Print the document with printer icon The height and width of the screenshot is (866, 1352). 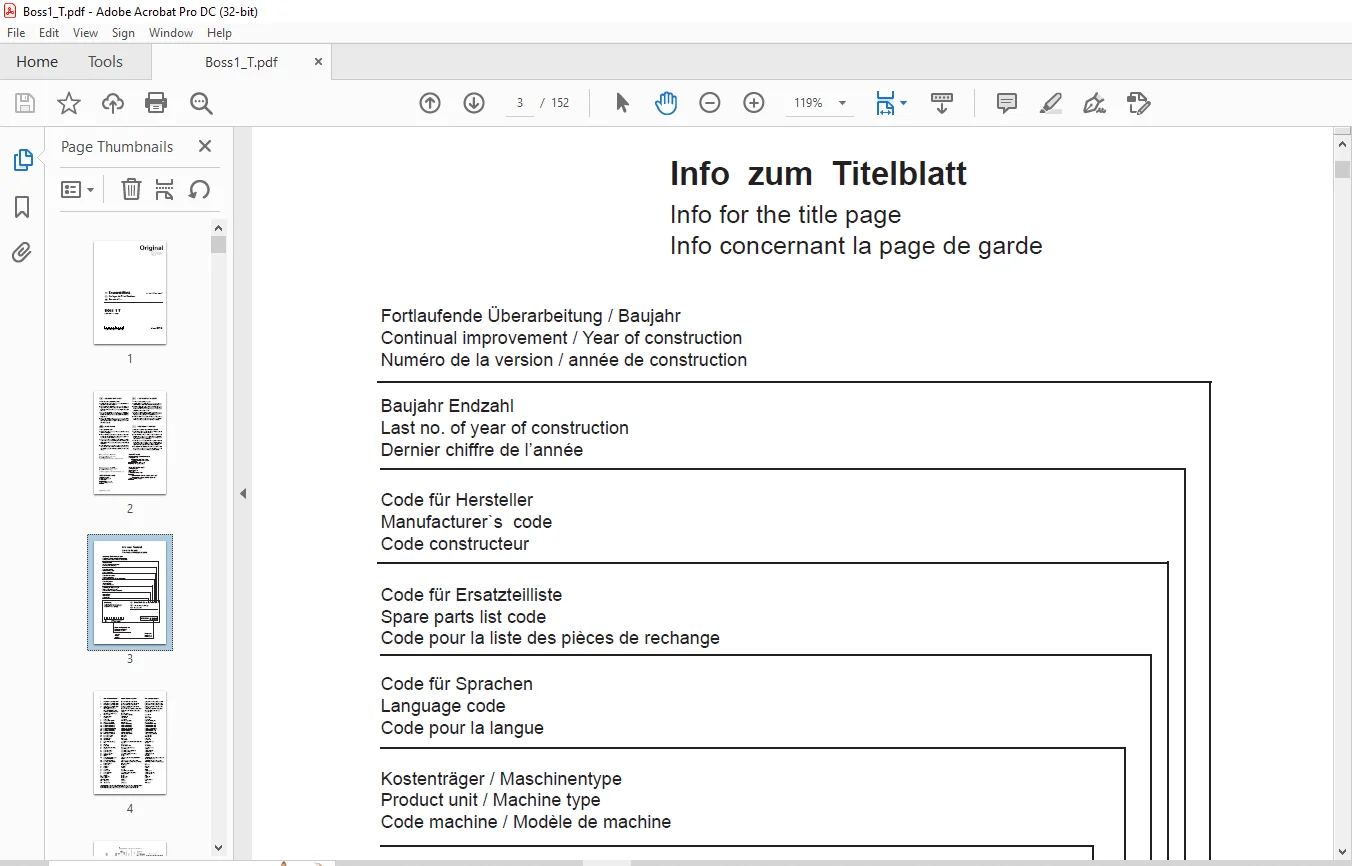point(156,103)
